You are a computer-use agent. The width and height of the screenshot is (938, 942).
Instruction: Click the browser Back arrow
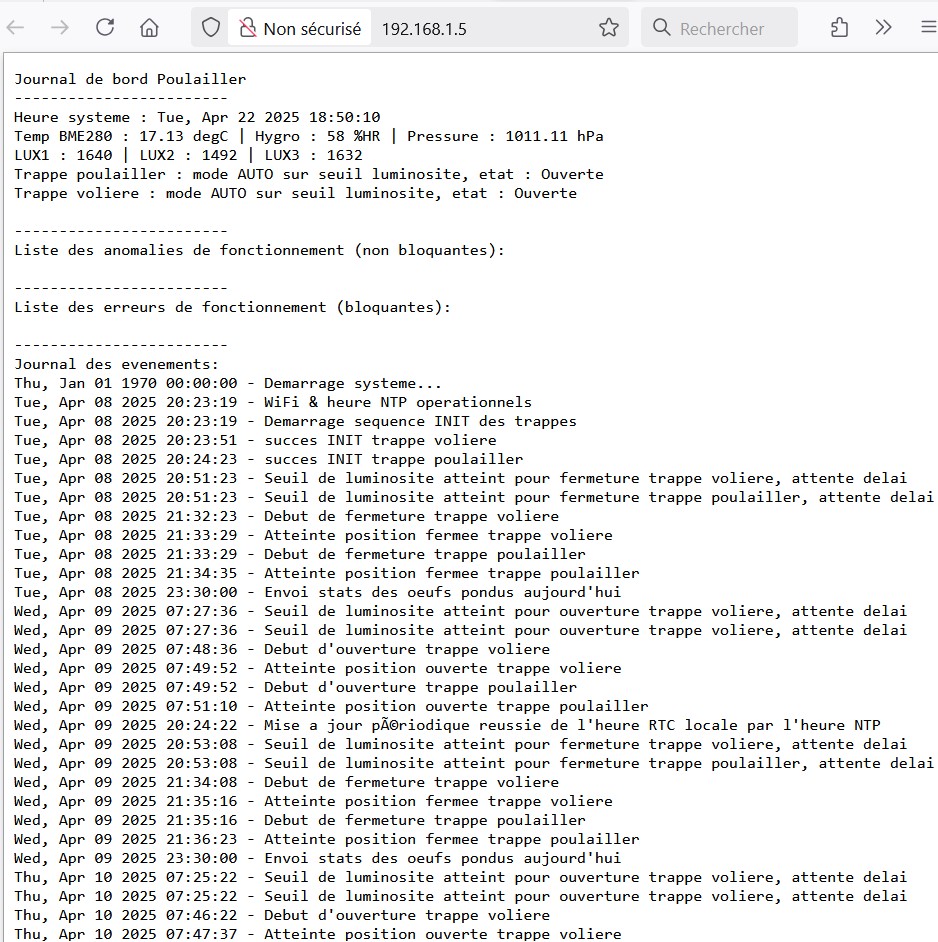15,28
